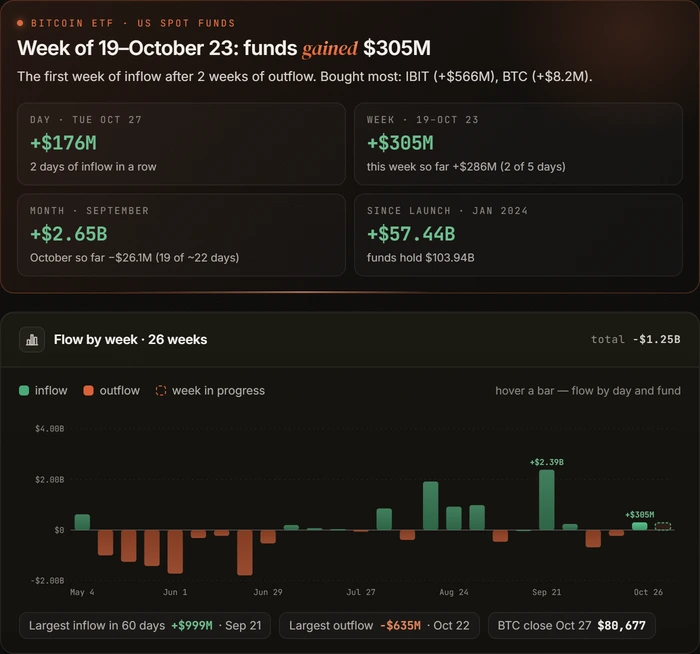This screenshot has width=700, height=654.
Task: Click the dashed week-in-progress bar above Oct 26
Action: 663,526
